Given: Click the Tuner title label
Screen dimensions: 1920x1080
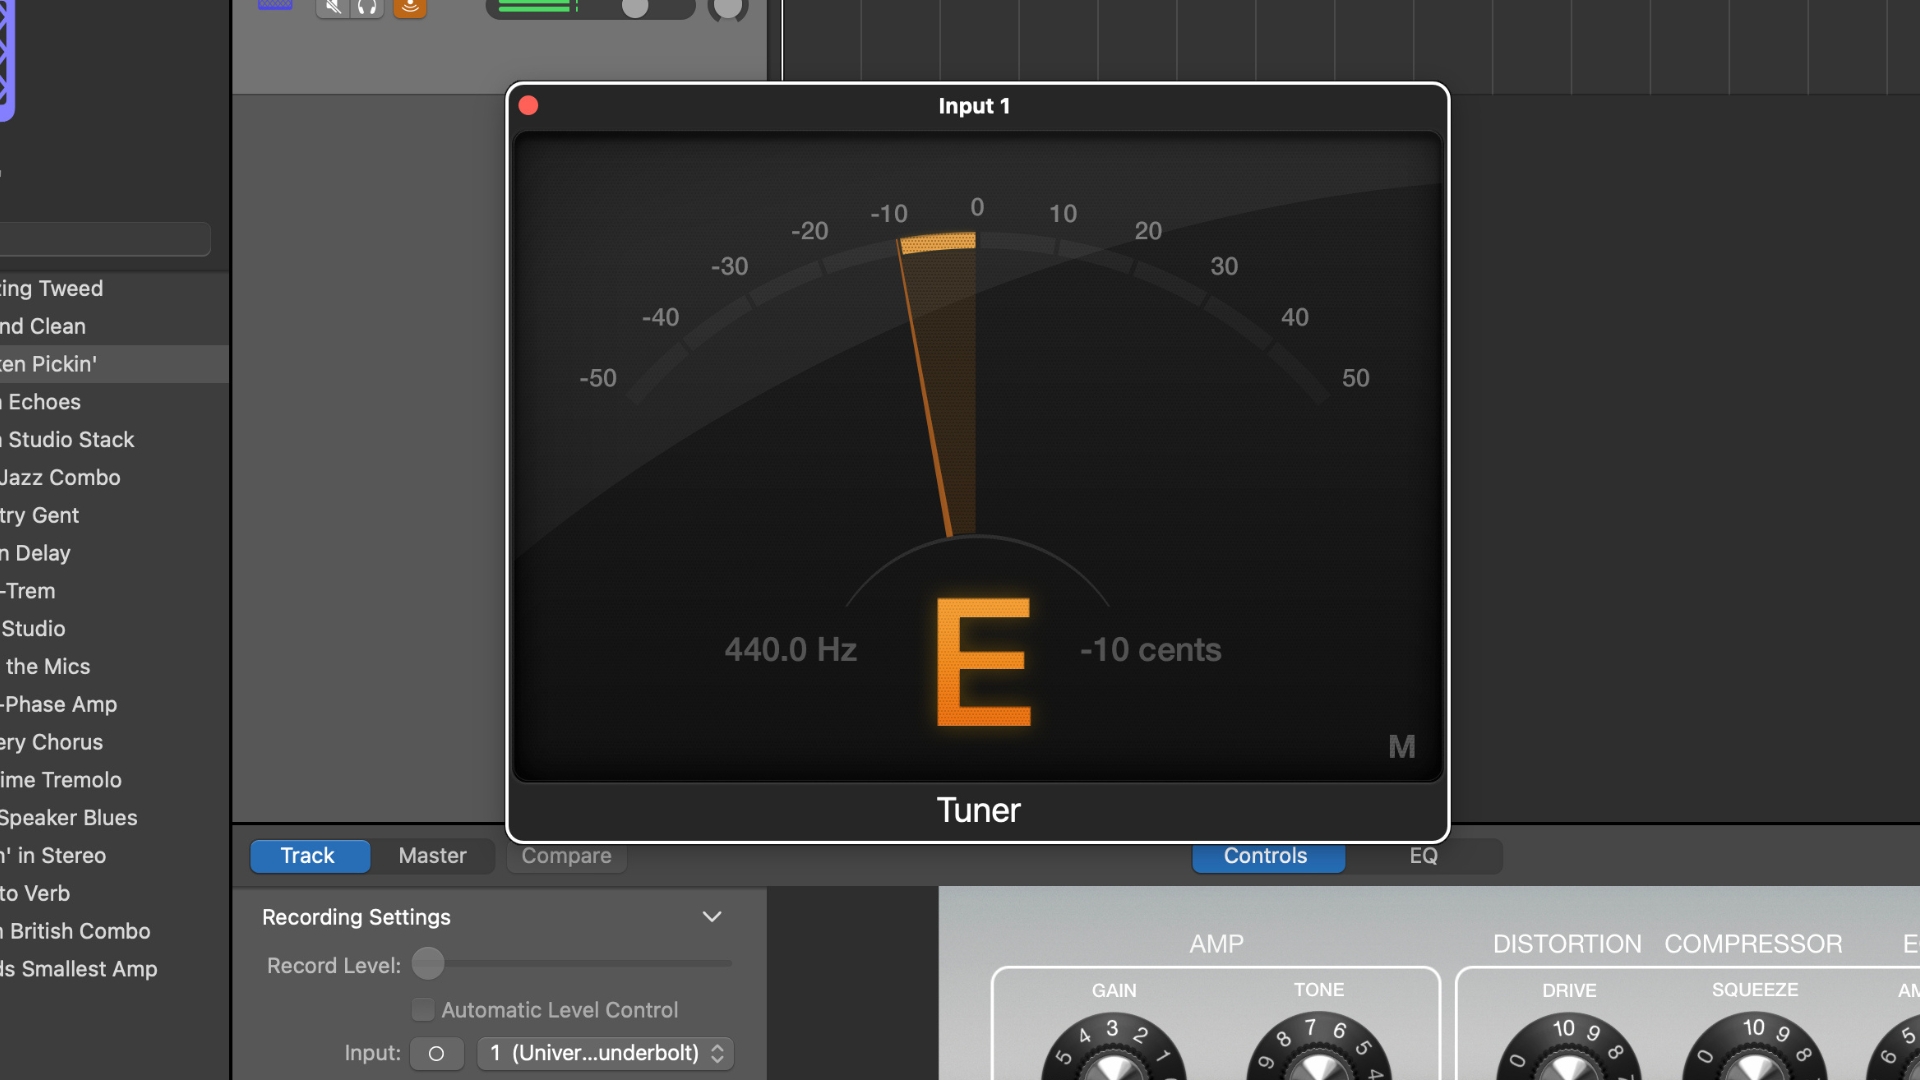Looking at the screenshot, I should [x=978, y=810].
